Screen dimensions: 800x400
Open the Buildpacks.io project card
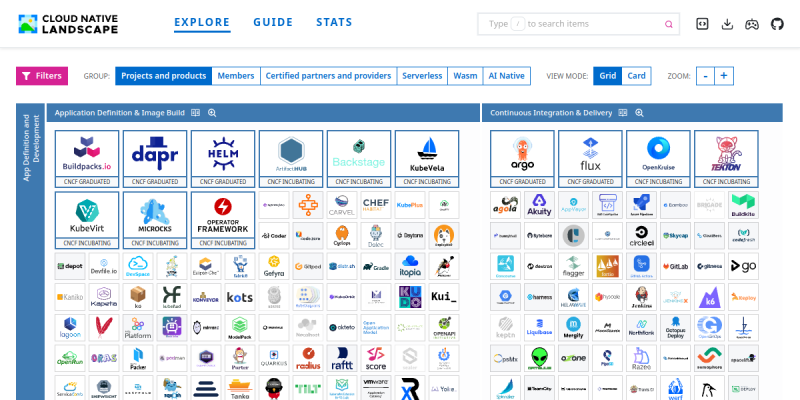point(87,159)
